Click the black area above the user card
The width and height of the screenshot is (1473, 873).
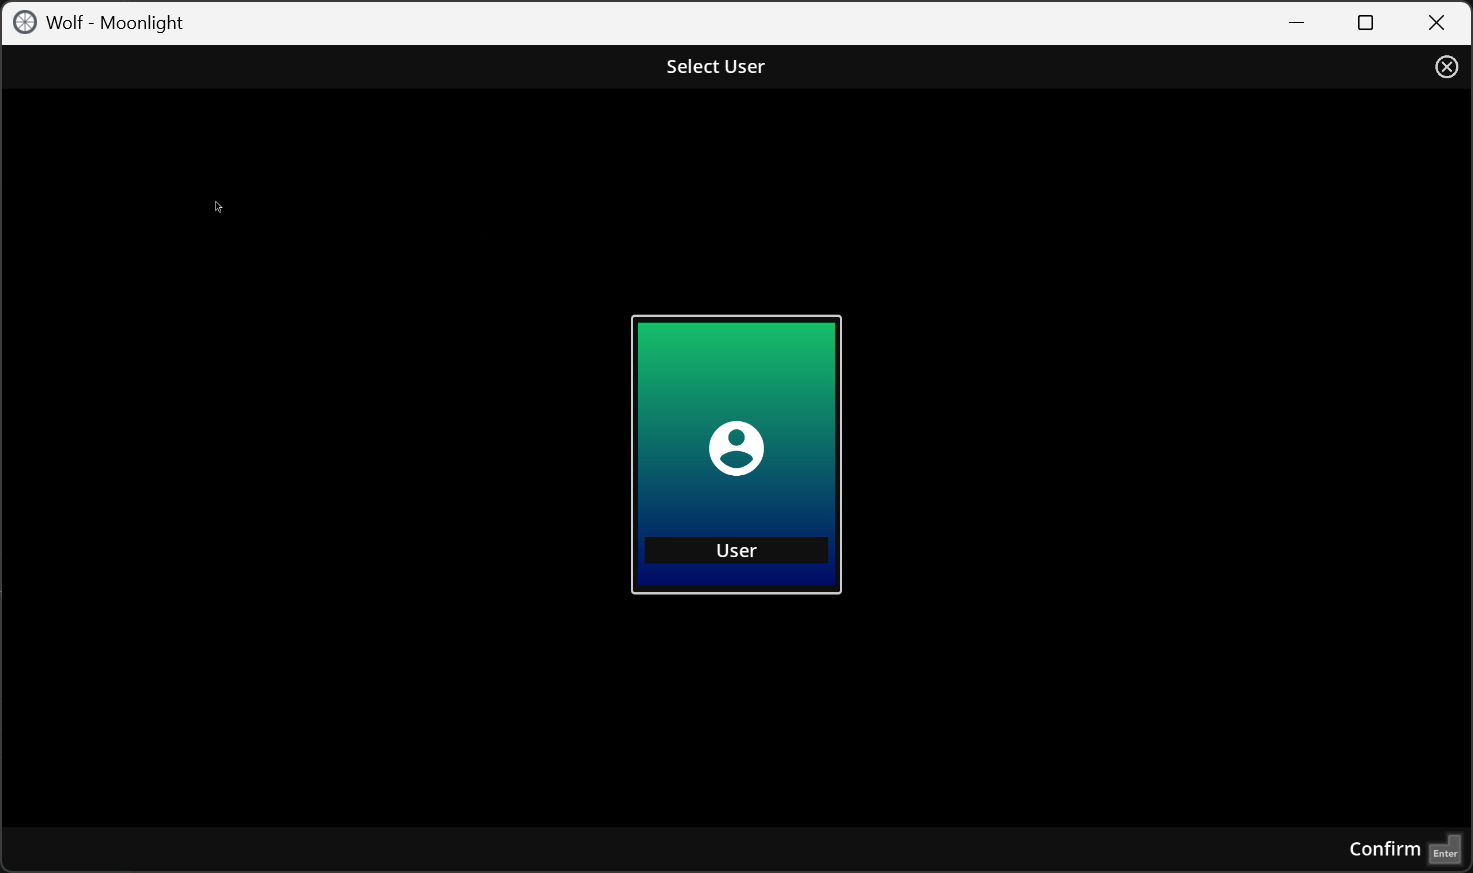(737, 202)
